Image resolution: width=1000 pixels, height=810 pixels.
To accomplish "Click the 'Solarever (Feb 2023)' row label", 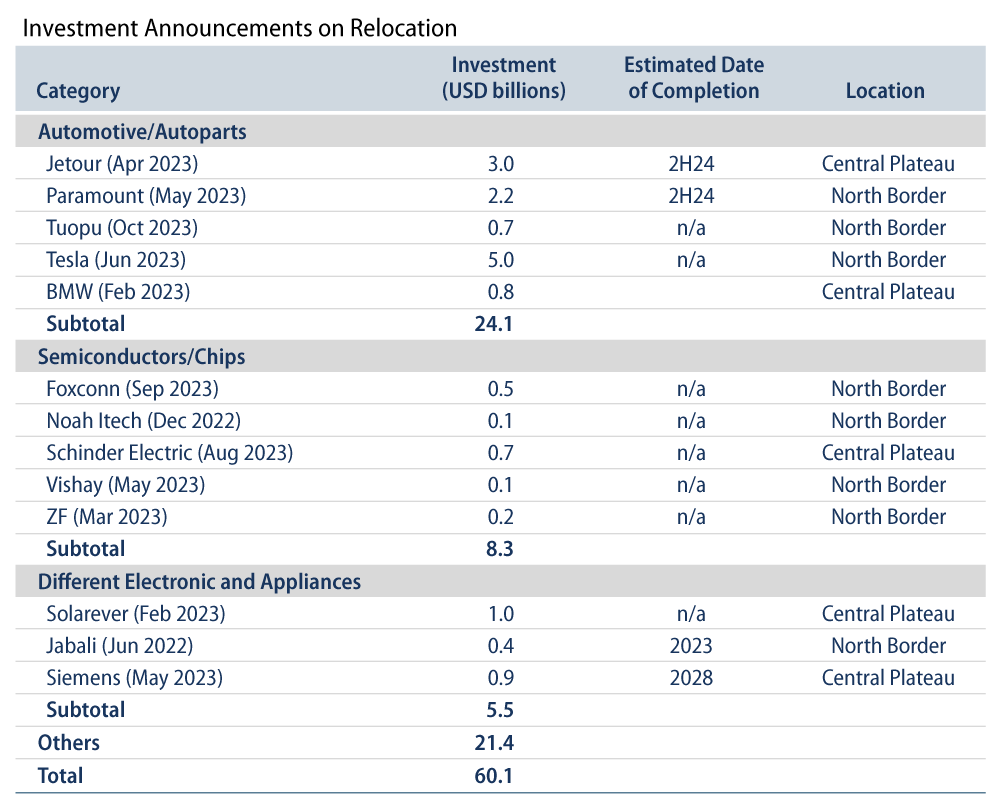I will [136, 614].
